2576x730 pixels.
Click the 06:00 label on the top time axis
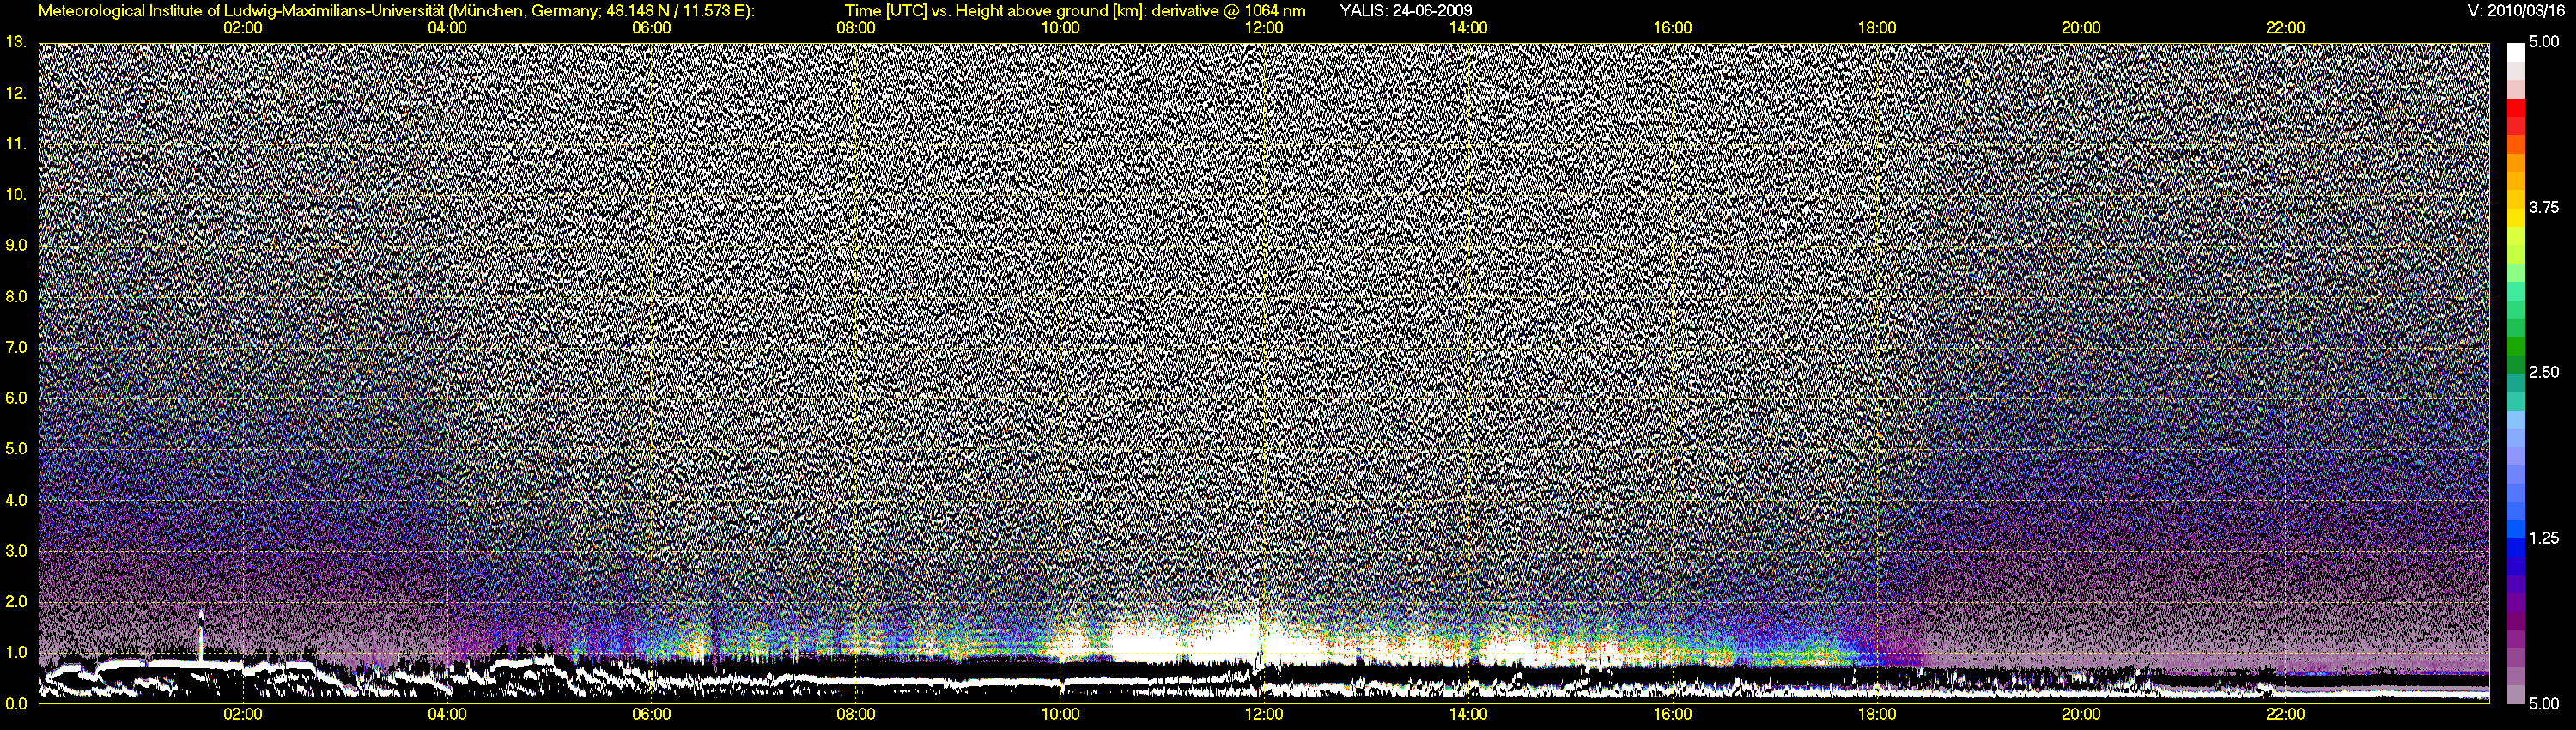pos(651,28)
